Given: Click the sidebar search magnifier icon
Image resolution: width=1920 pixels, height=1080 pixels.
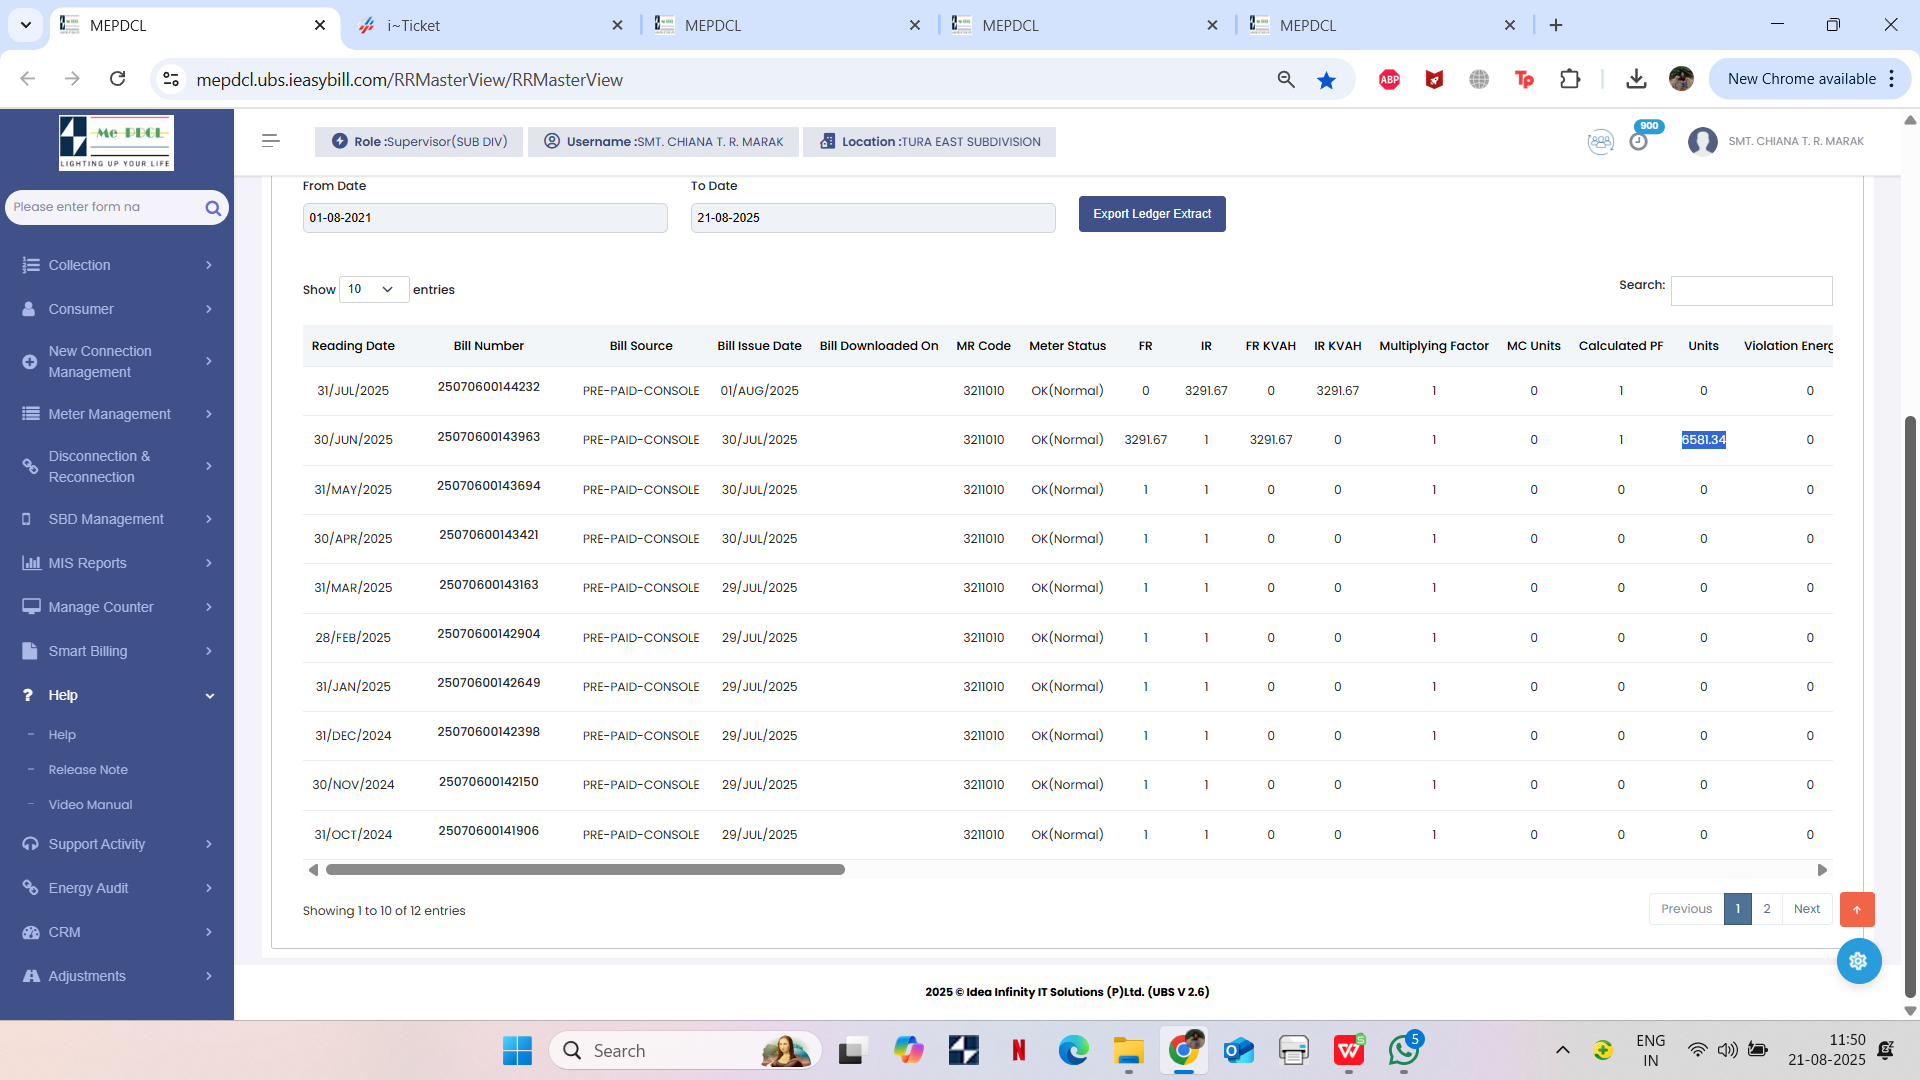Looking at the screenshot, I should point(213,208).
